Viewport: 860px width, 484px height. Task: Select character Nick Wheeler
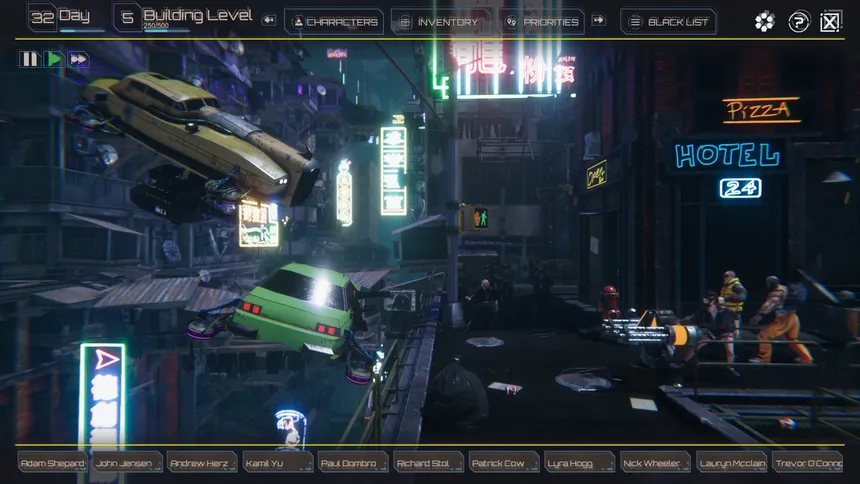point(655,463)
